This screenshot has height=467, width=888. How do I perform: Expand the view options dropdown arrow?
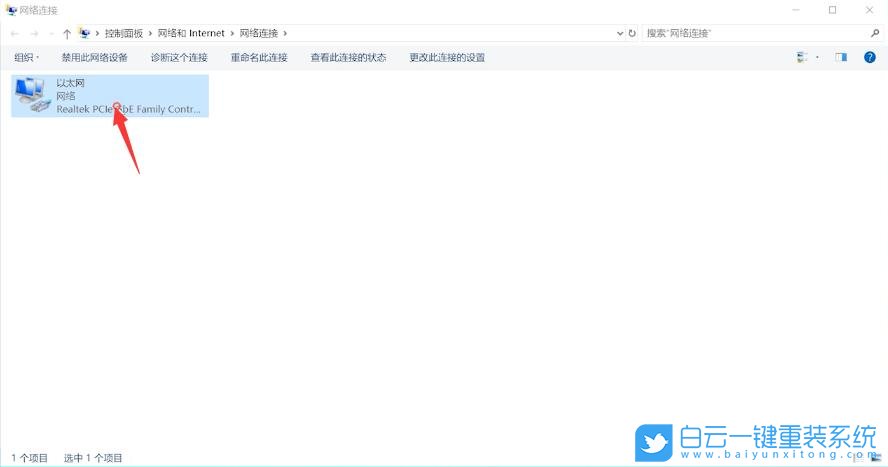point(817,57)
